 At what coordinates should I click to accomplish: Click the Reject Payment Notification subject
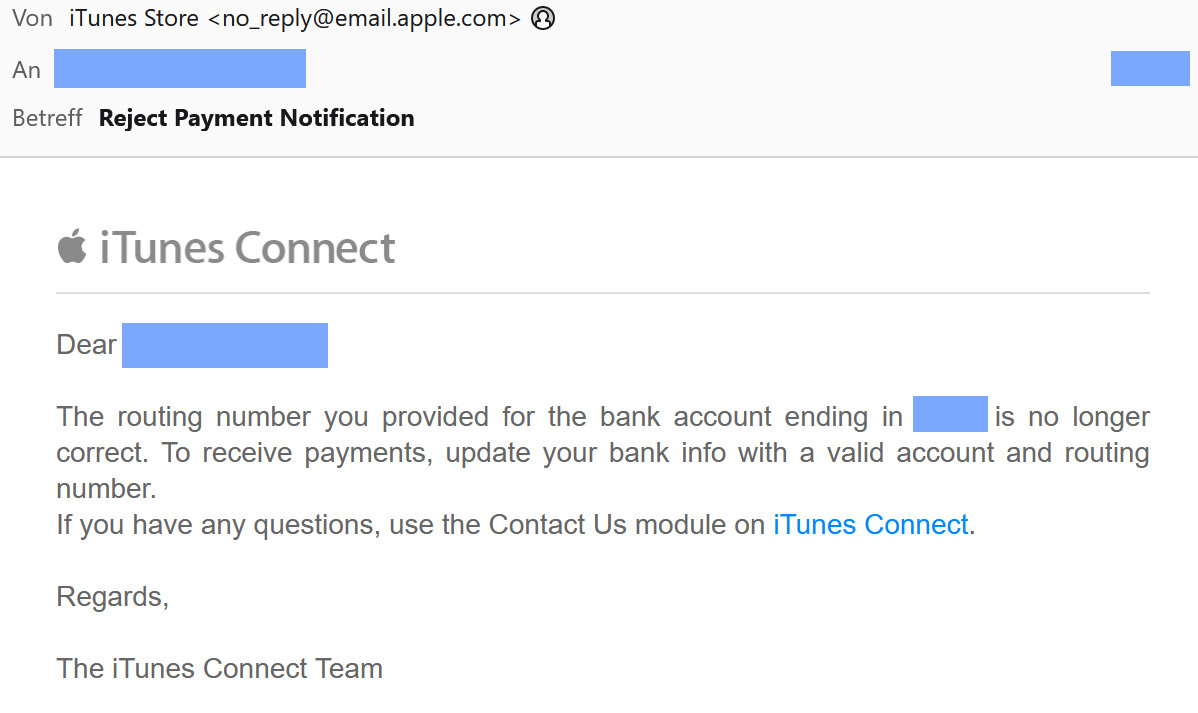[256, 118]
